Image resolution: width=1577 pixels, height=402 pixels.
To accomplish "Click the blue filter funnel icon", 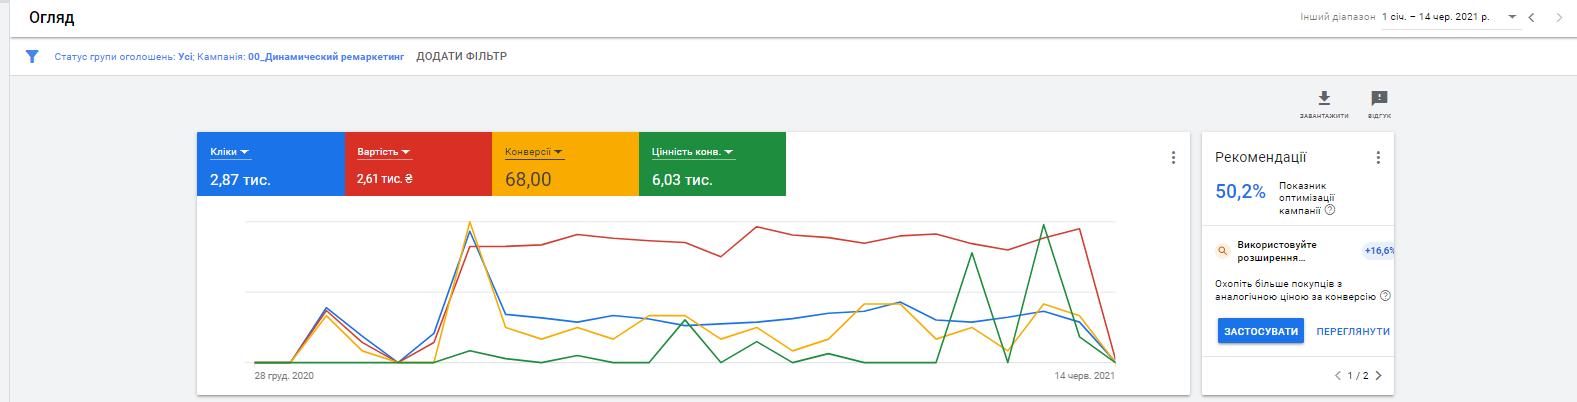I will (x=32, y=57).
